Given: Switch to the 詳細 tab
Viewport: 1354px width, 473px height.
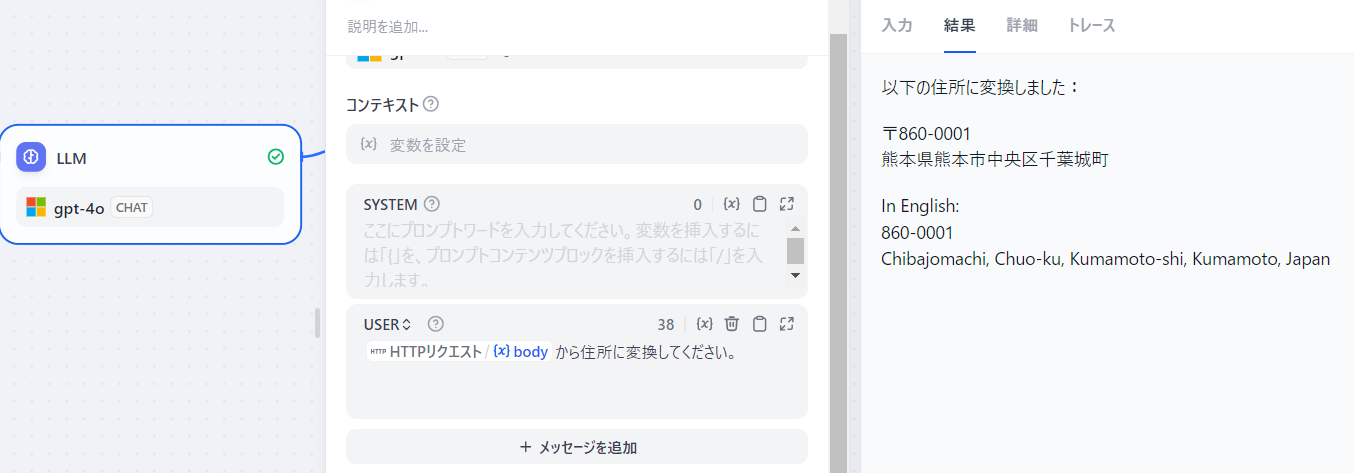Looking at the screenshot, I should [x=1022, y=26].
